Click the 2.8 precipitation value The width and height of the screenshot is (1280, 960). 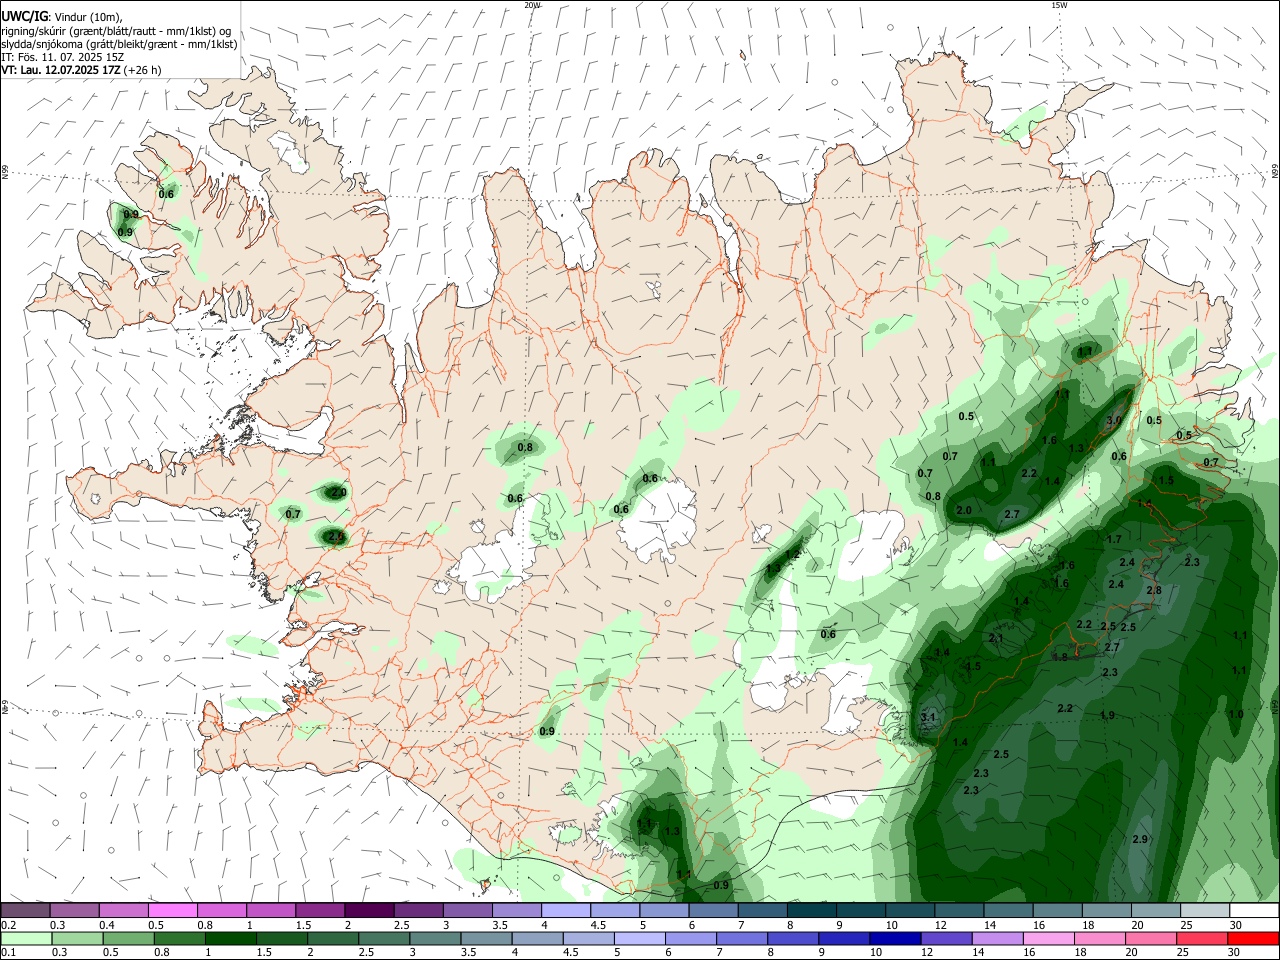pos(1154,590)
